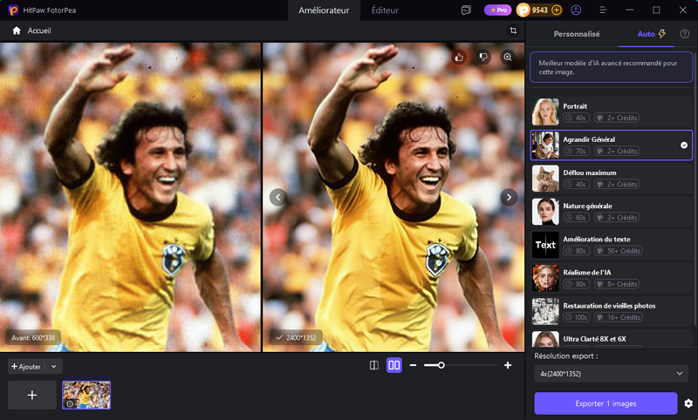This screenshot has height=420, width=698.
Task: Zoom in with the plus icon
Action: coord(507,365)
